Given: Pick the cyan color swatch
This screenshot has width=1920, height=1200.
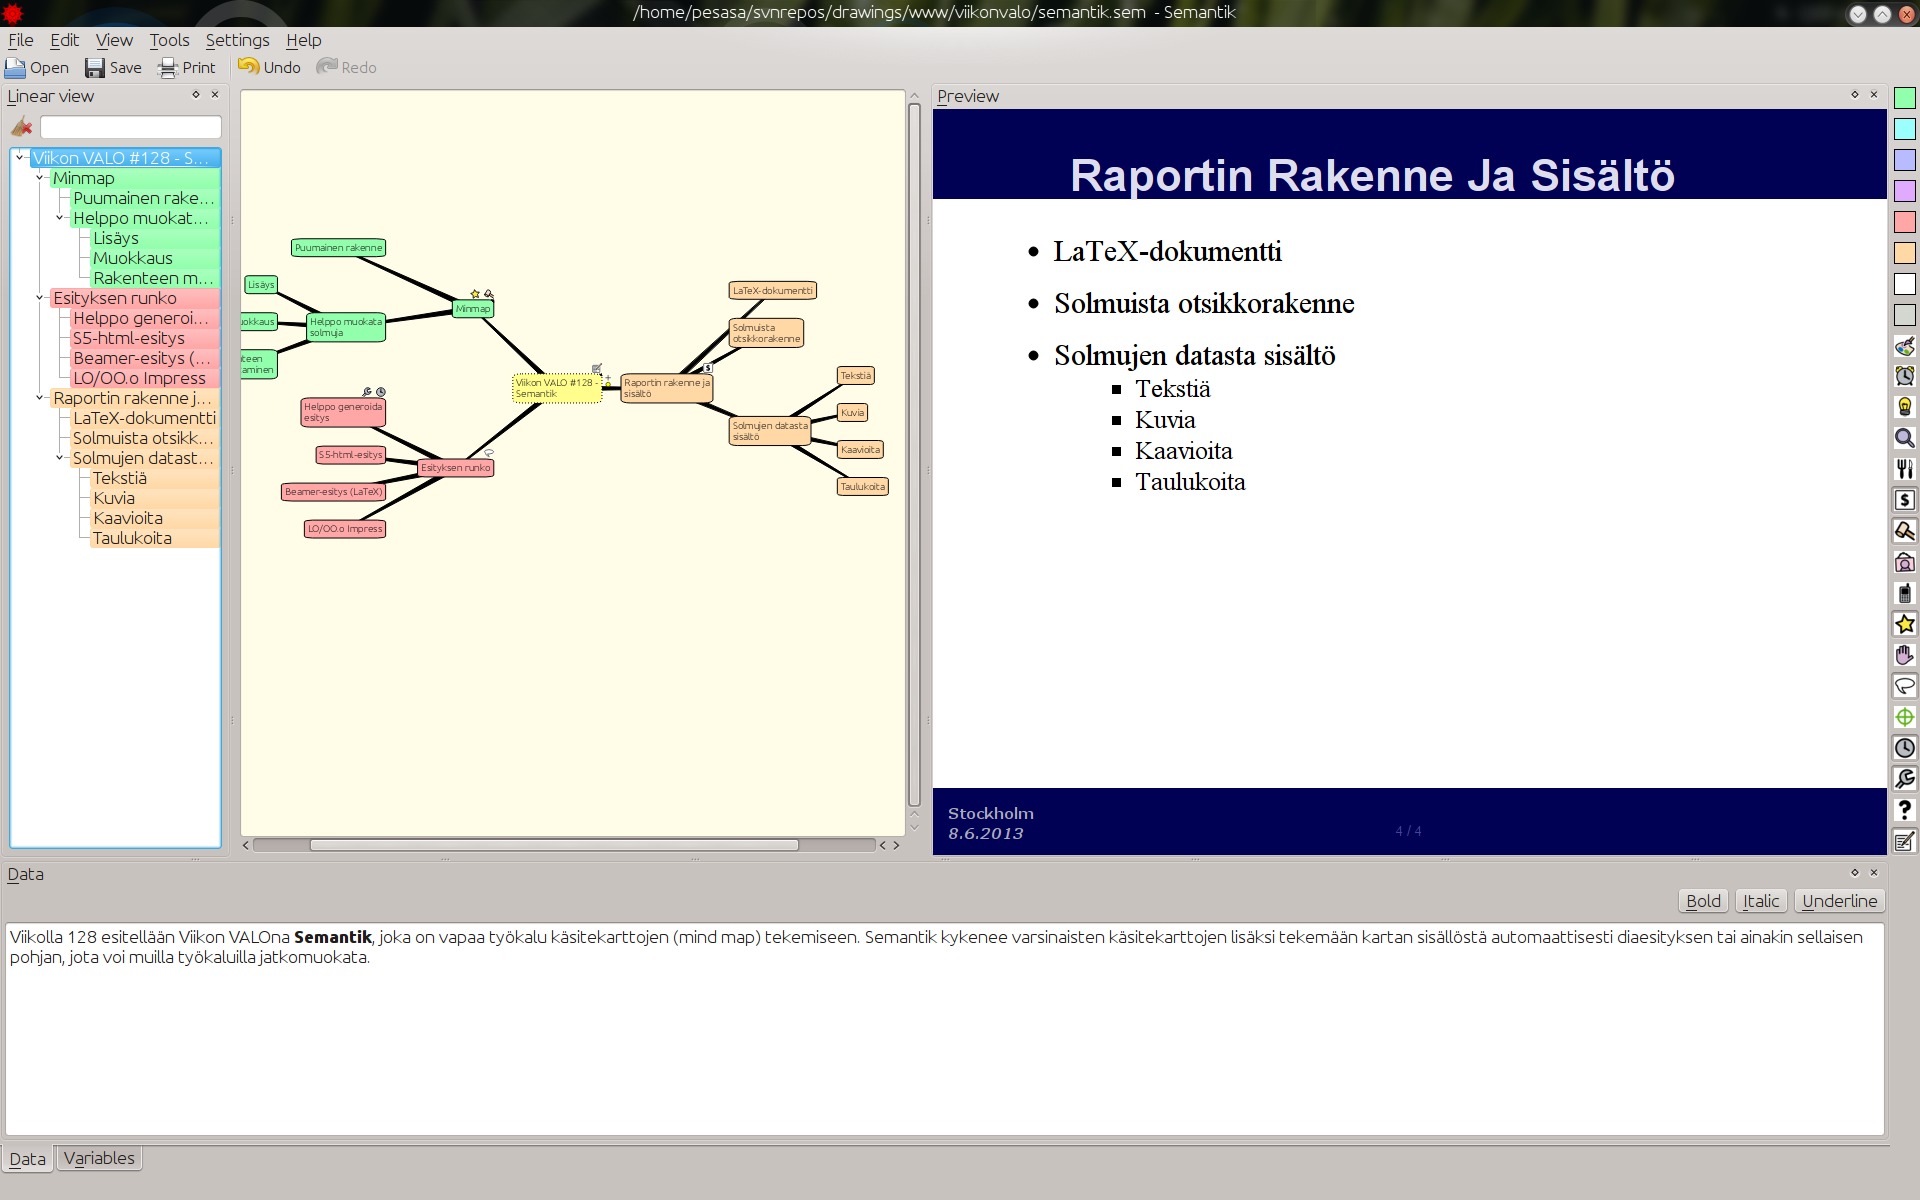Looking at the screenshot, I should click(x=1904, y=129).
